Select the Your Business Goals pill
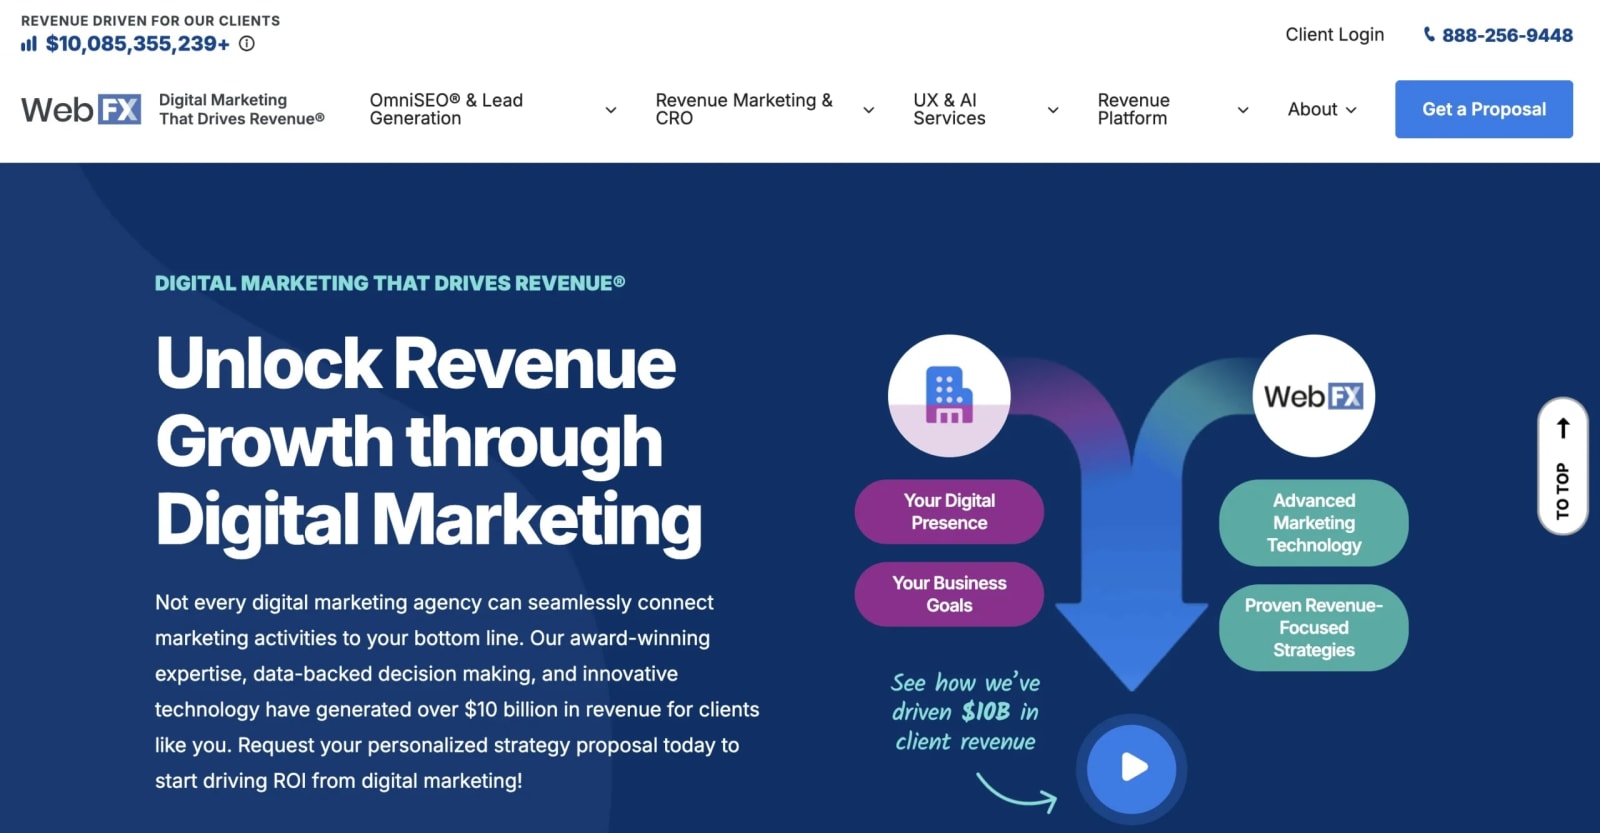The image size is (1600, 833). [x=949, y=594]
